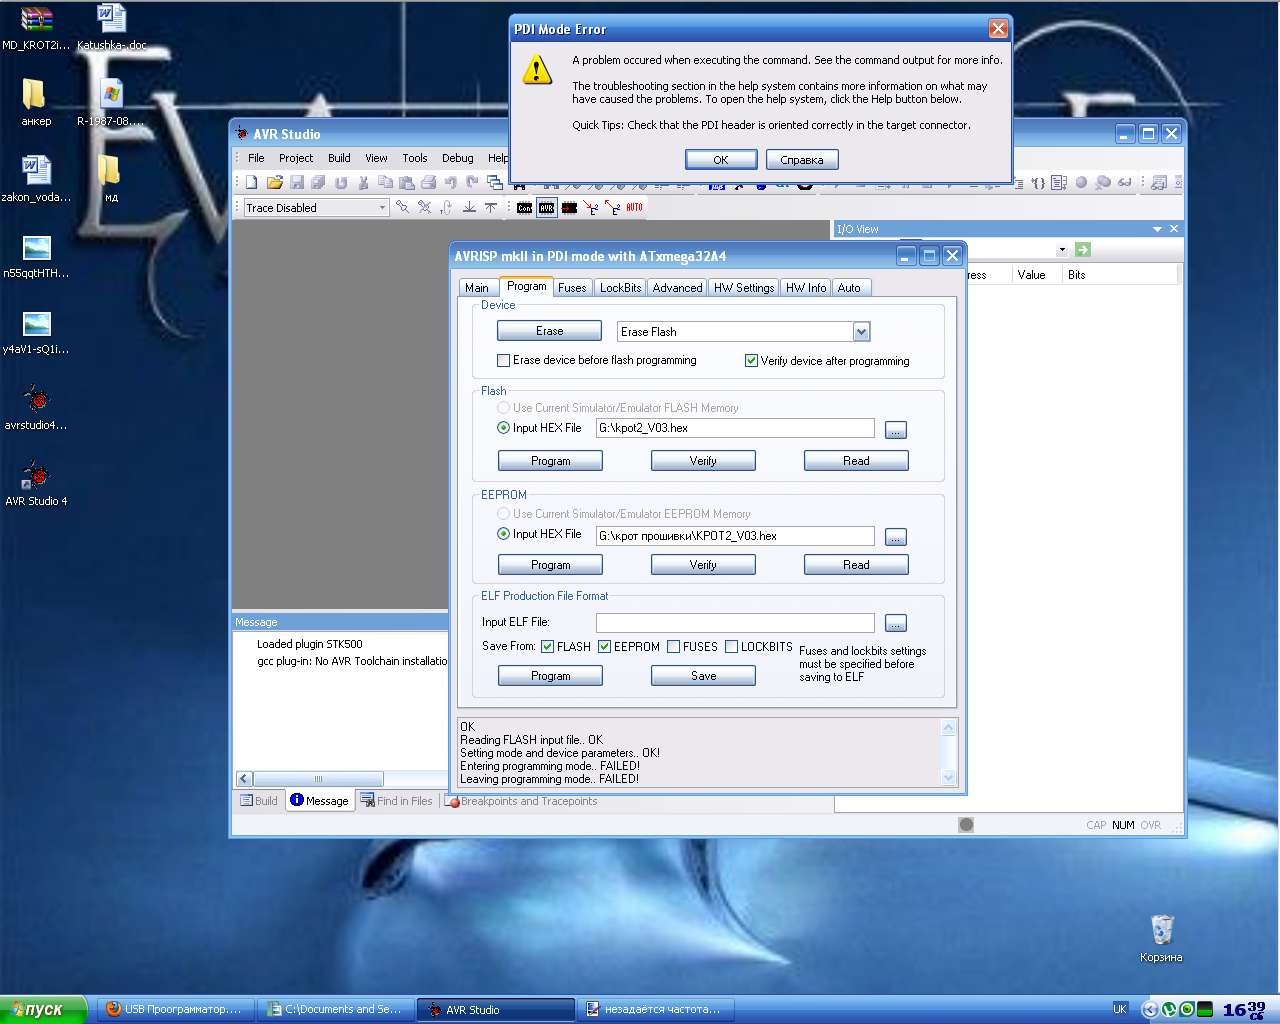Toggle Verify device after programming checkbox
This screenshot has height=1024, width=1280.
click(751, 361)
